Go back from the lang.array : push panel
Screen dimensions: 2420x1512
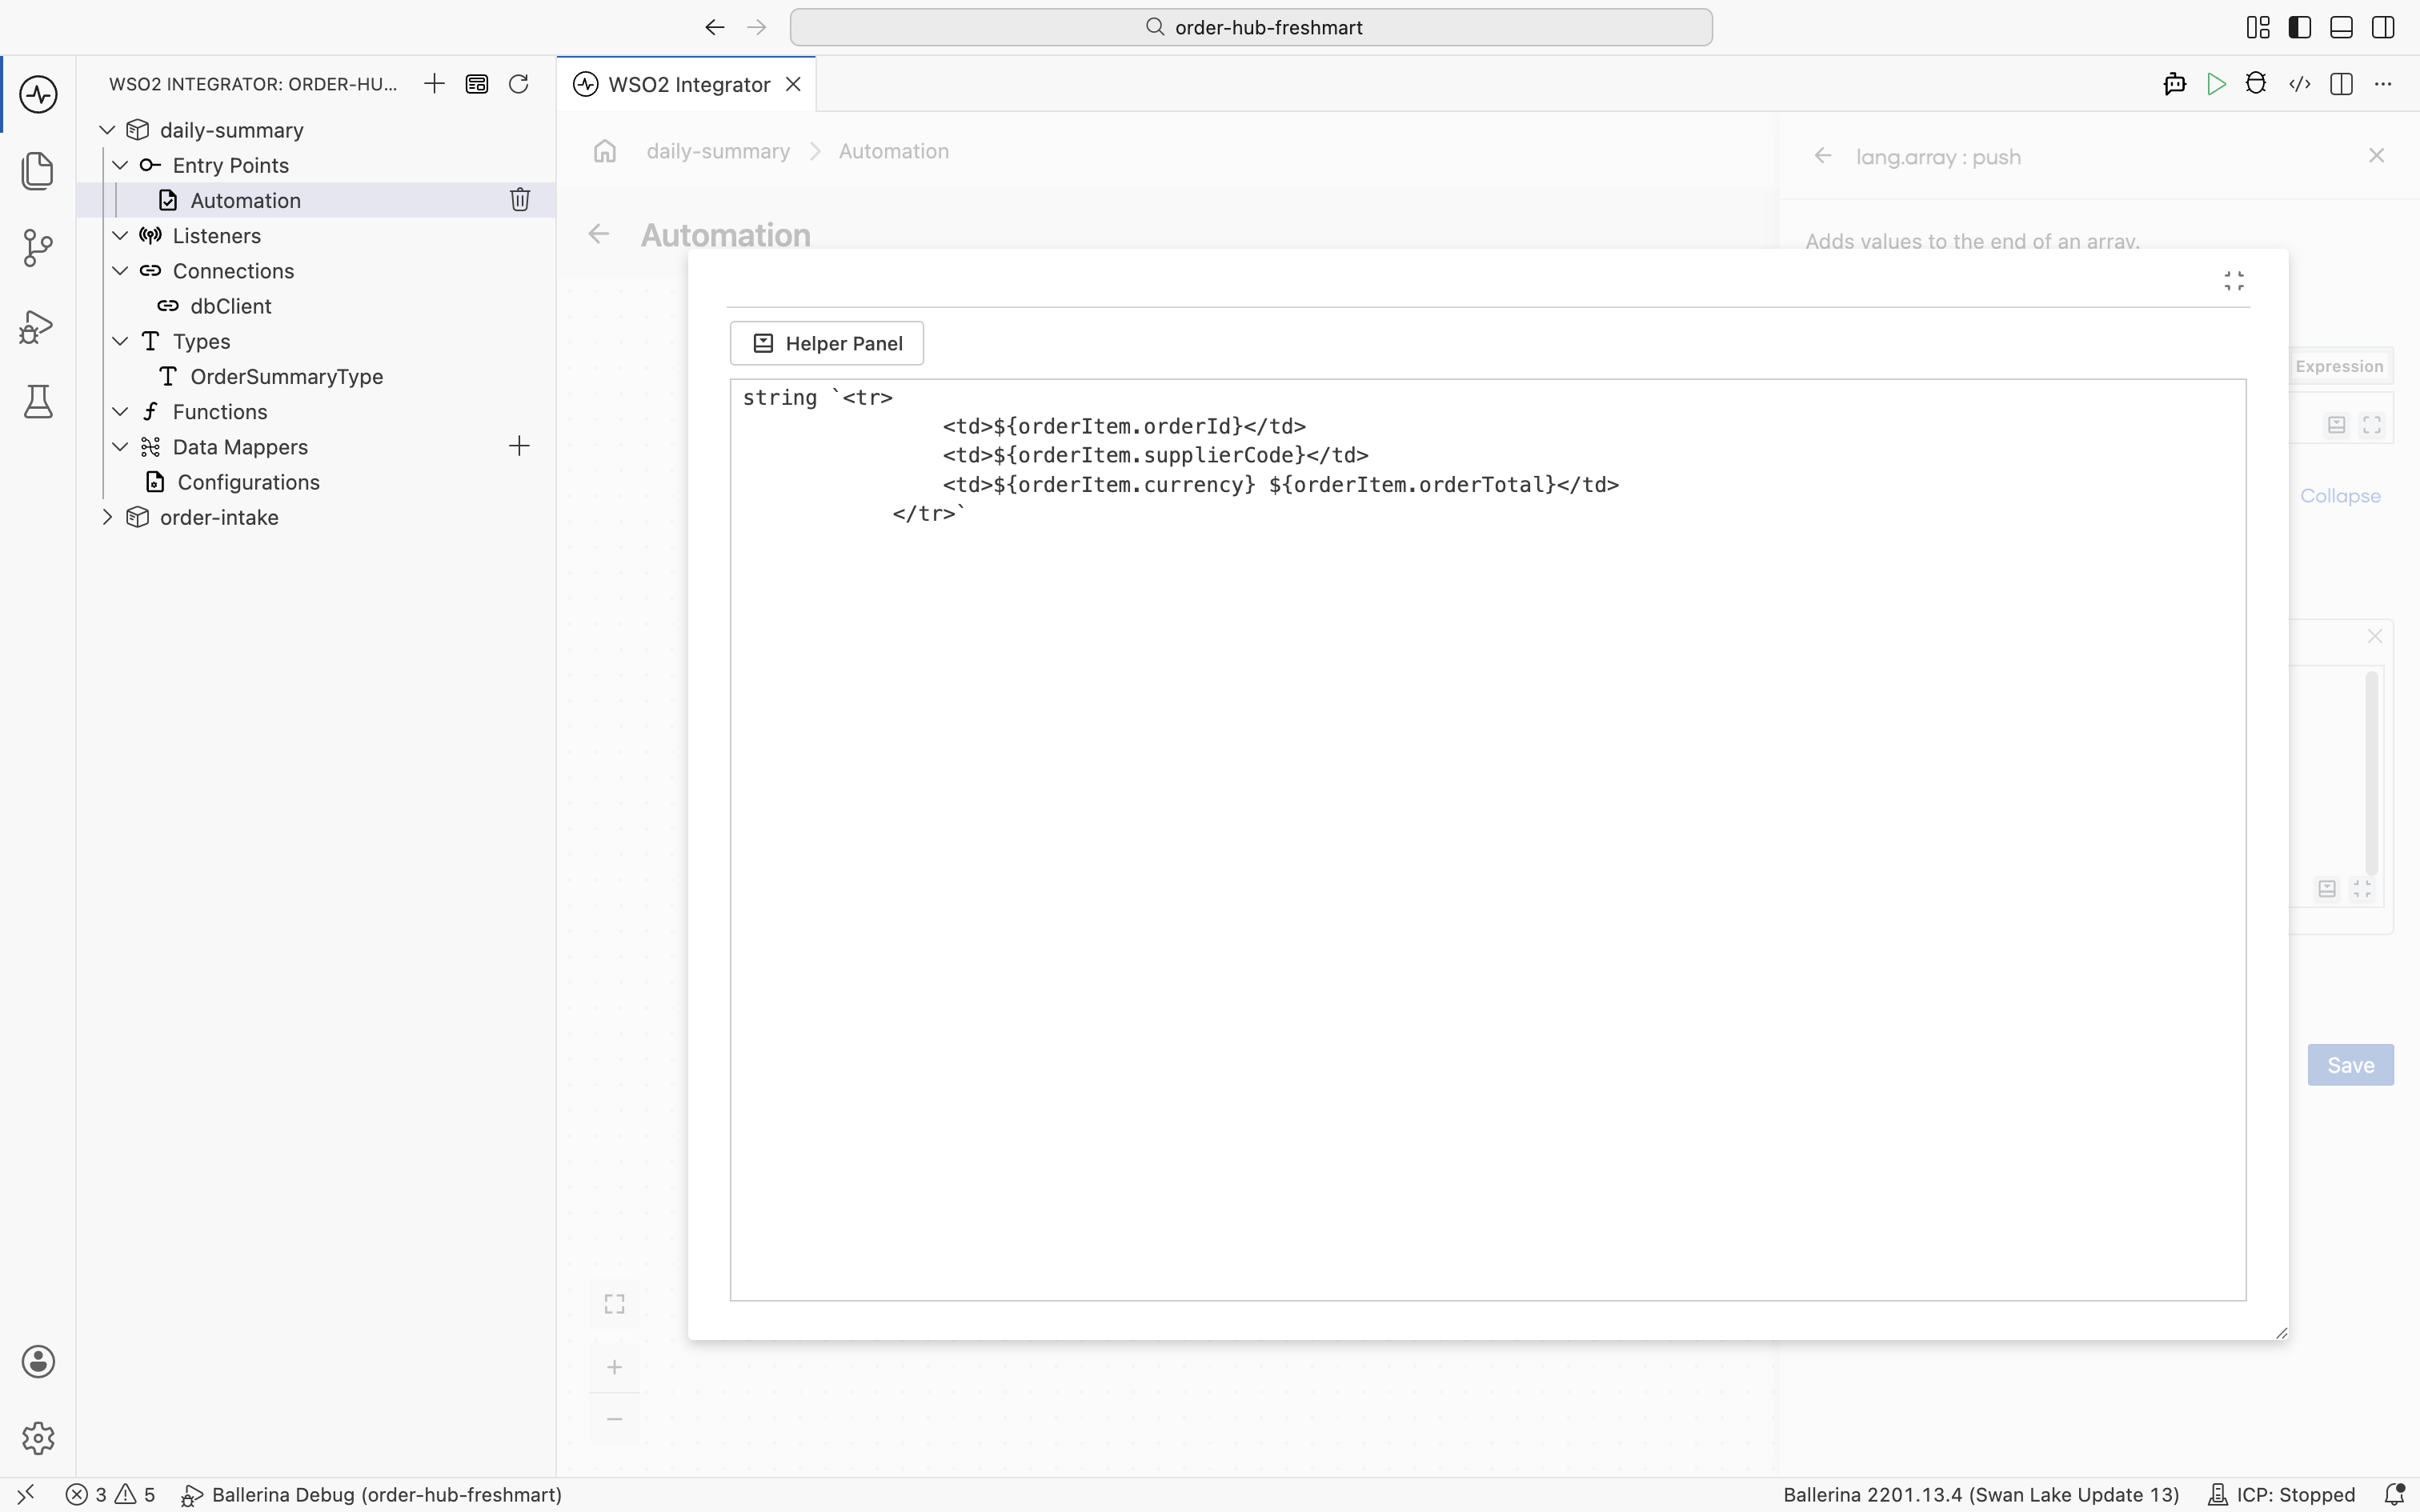pyautogui.click(x=1823, y=156)
